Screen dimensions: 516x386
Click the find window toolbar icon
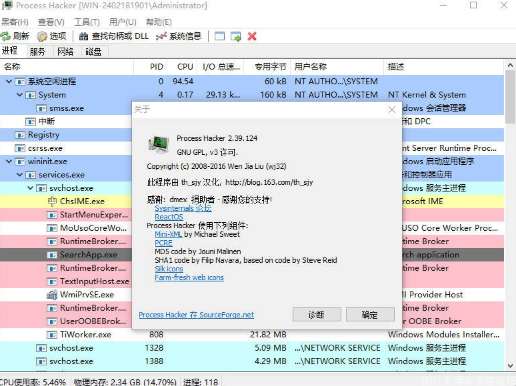(220, 36)
